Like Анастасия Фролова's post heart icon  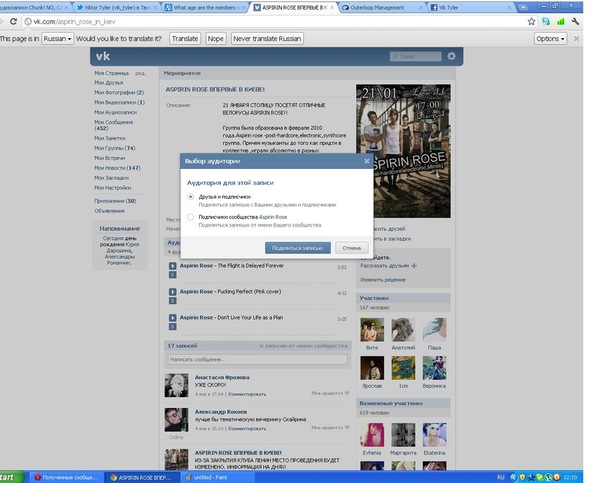pos(347,393)
